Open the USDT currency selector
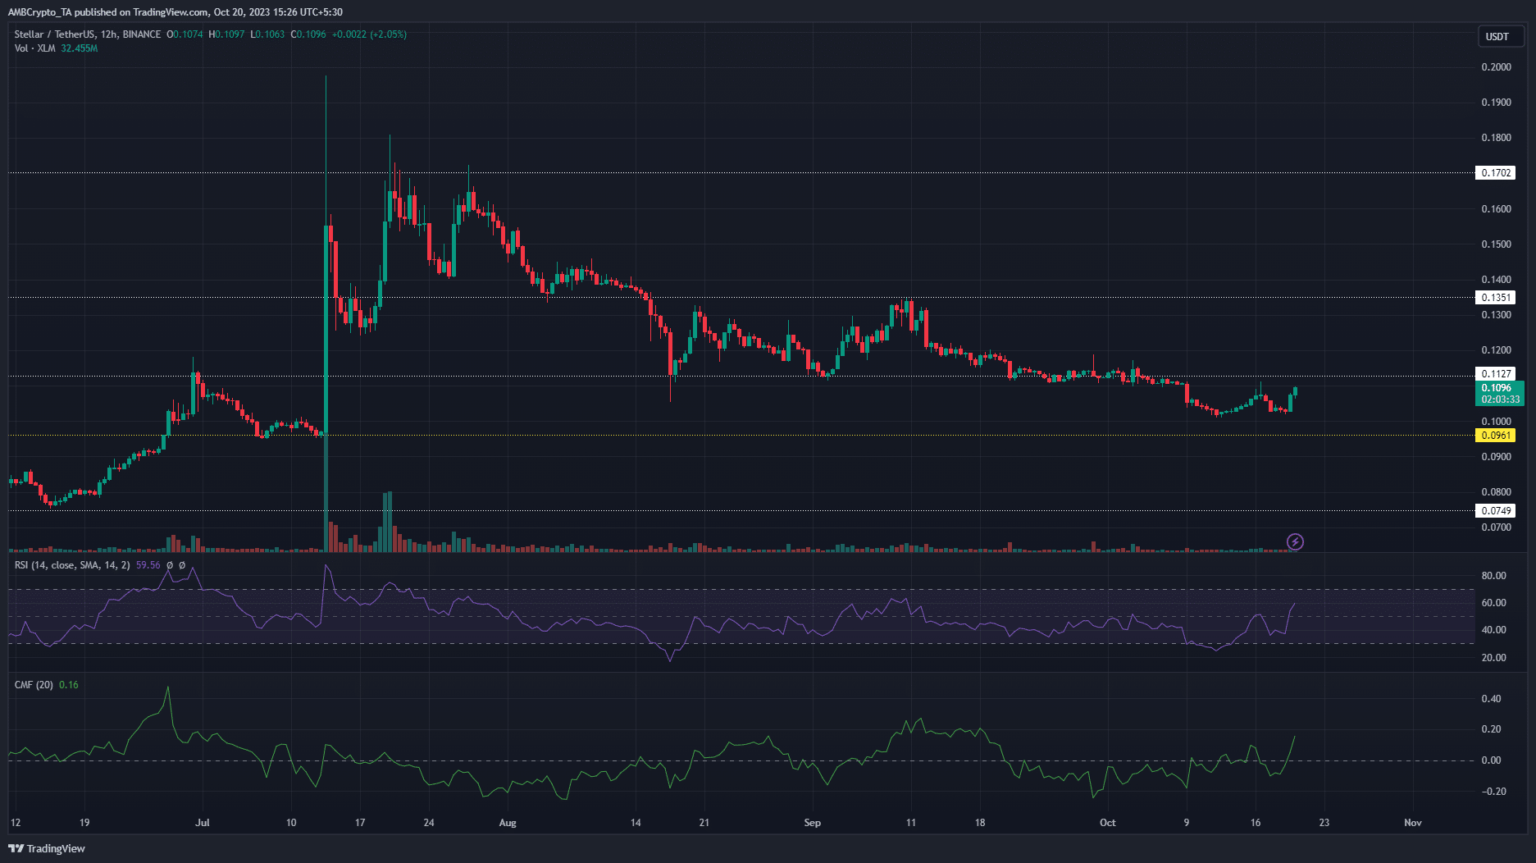Image resolution: width=1536 pixels, height=863 pixels. 1496,37
